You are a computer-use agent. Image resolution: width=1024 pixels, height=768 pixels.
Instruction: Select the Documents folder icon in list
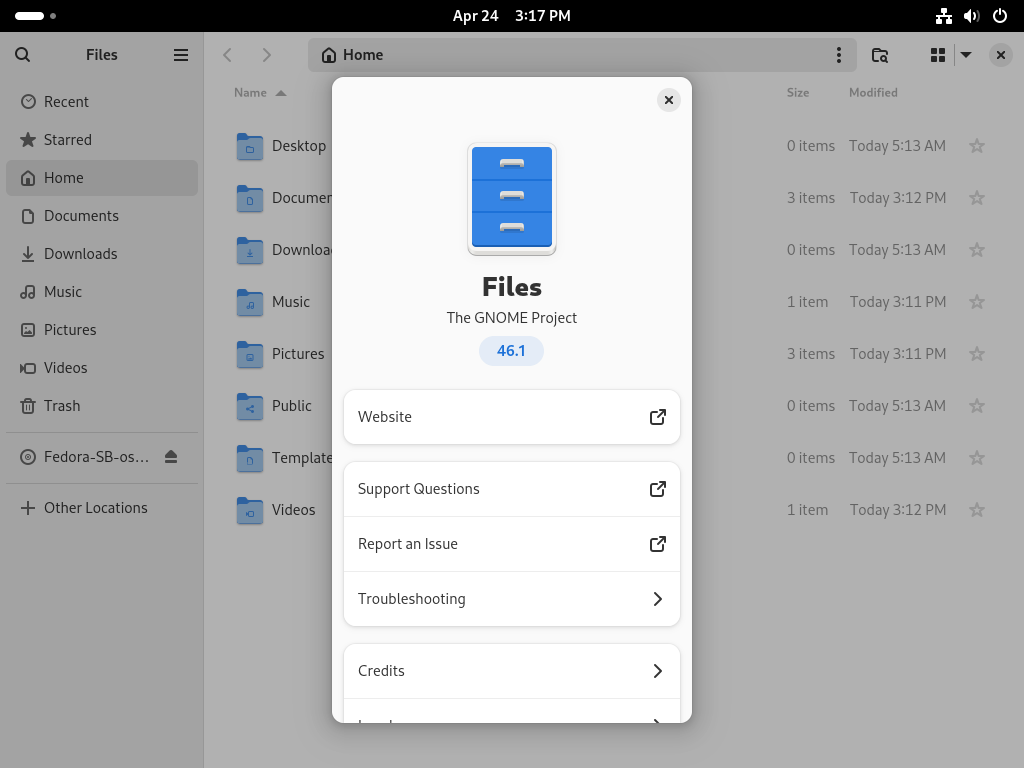pyautogui.click(x=249, y=198)
